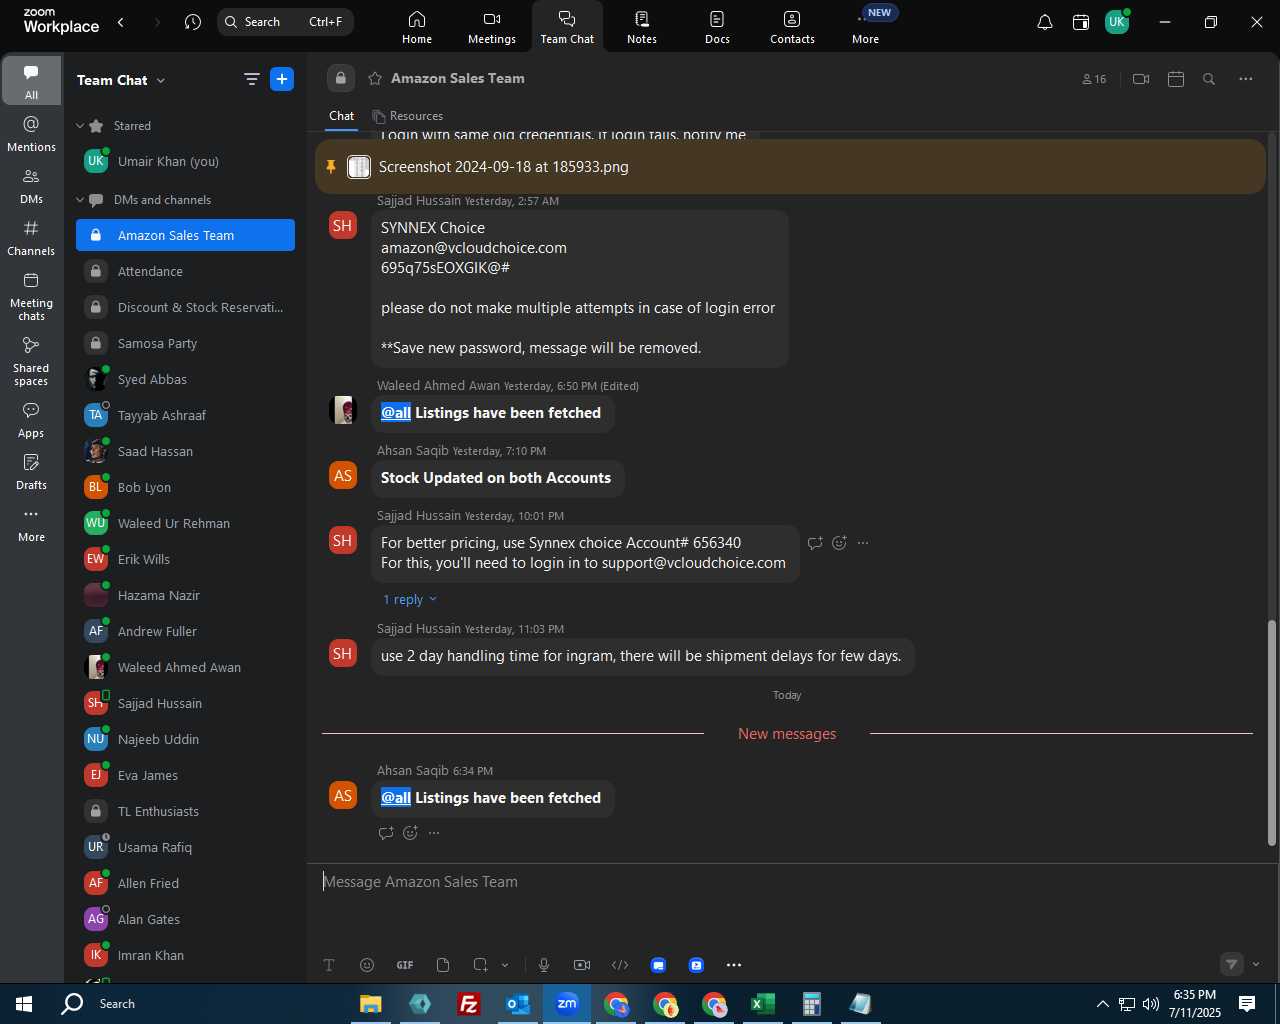Viewport: 1280px width, 1024px height.
Task: Expand the Team Chat header dropdown
Action: click(x=161, y=80)
